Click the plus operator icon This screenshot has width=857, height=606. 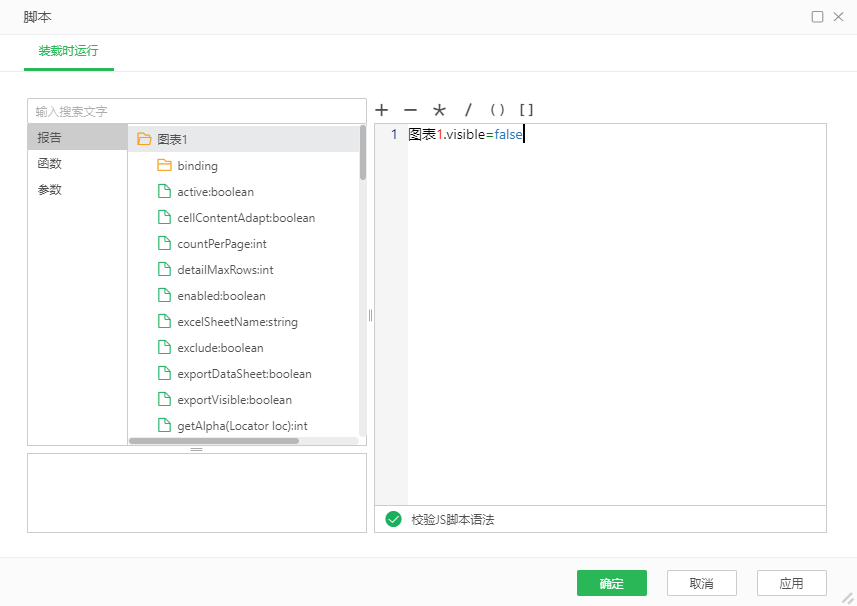click(381, 110)
